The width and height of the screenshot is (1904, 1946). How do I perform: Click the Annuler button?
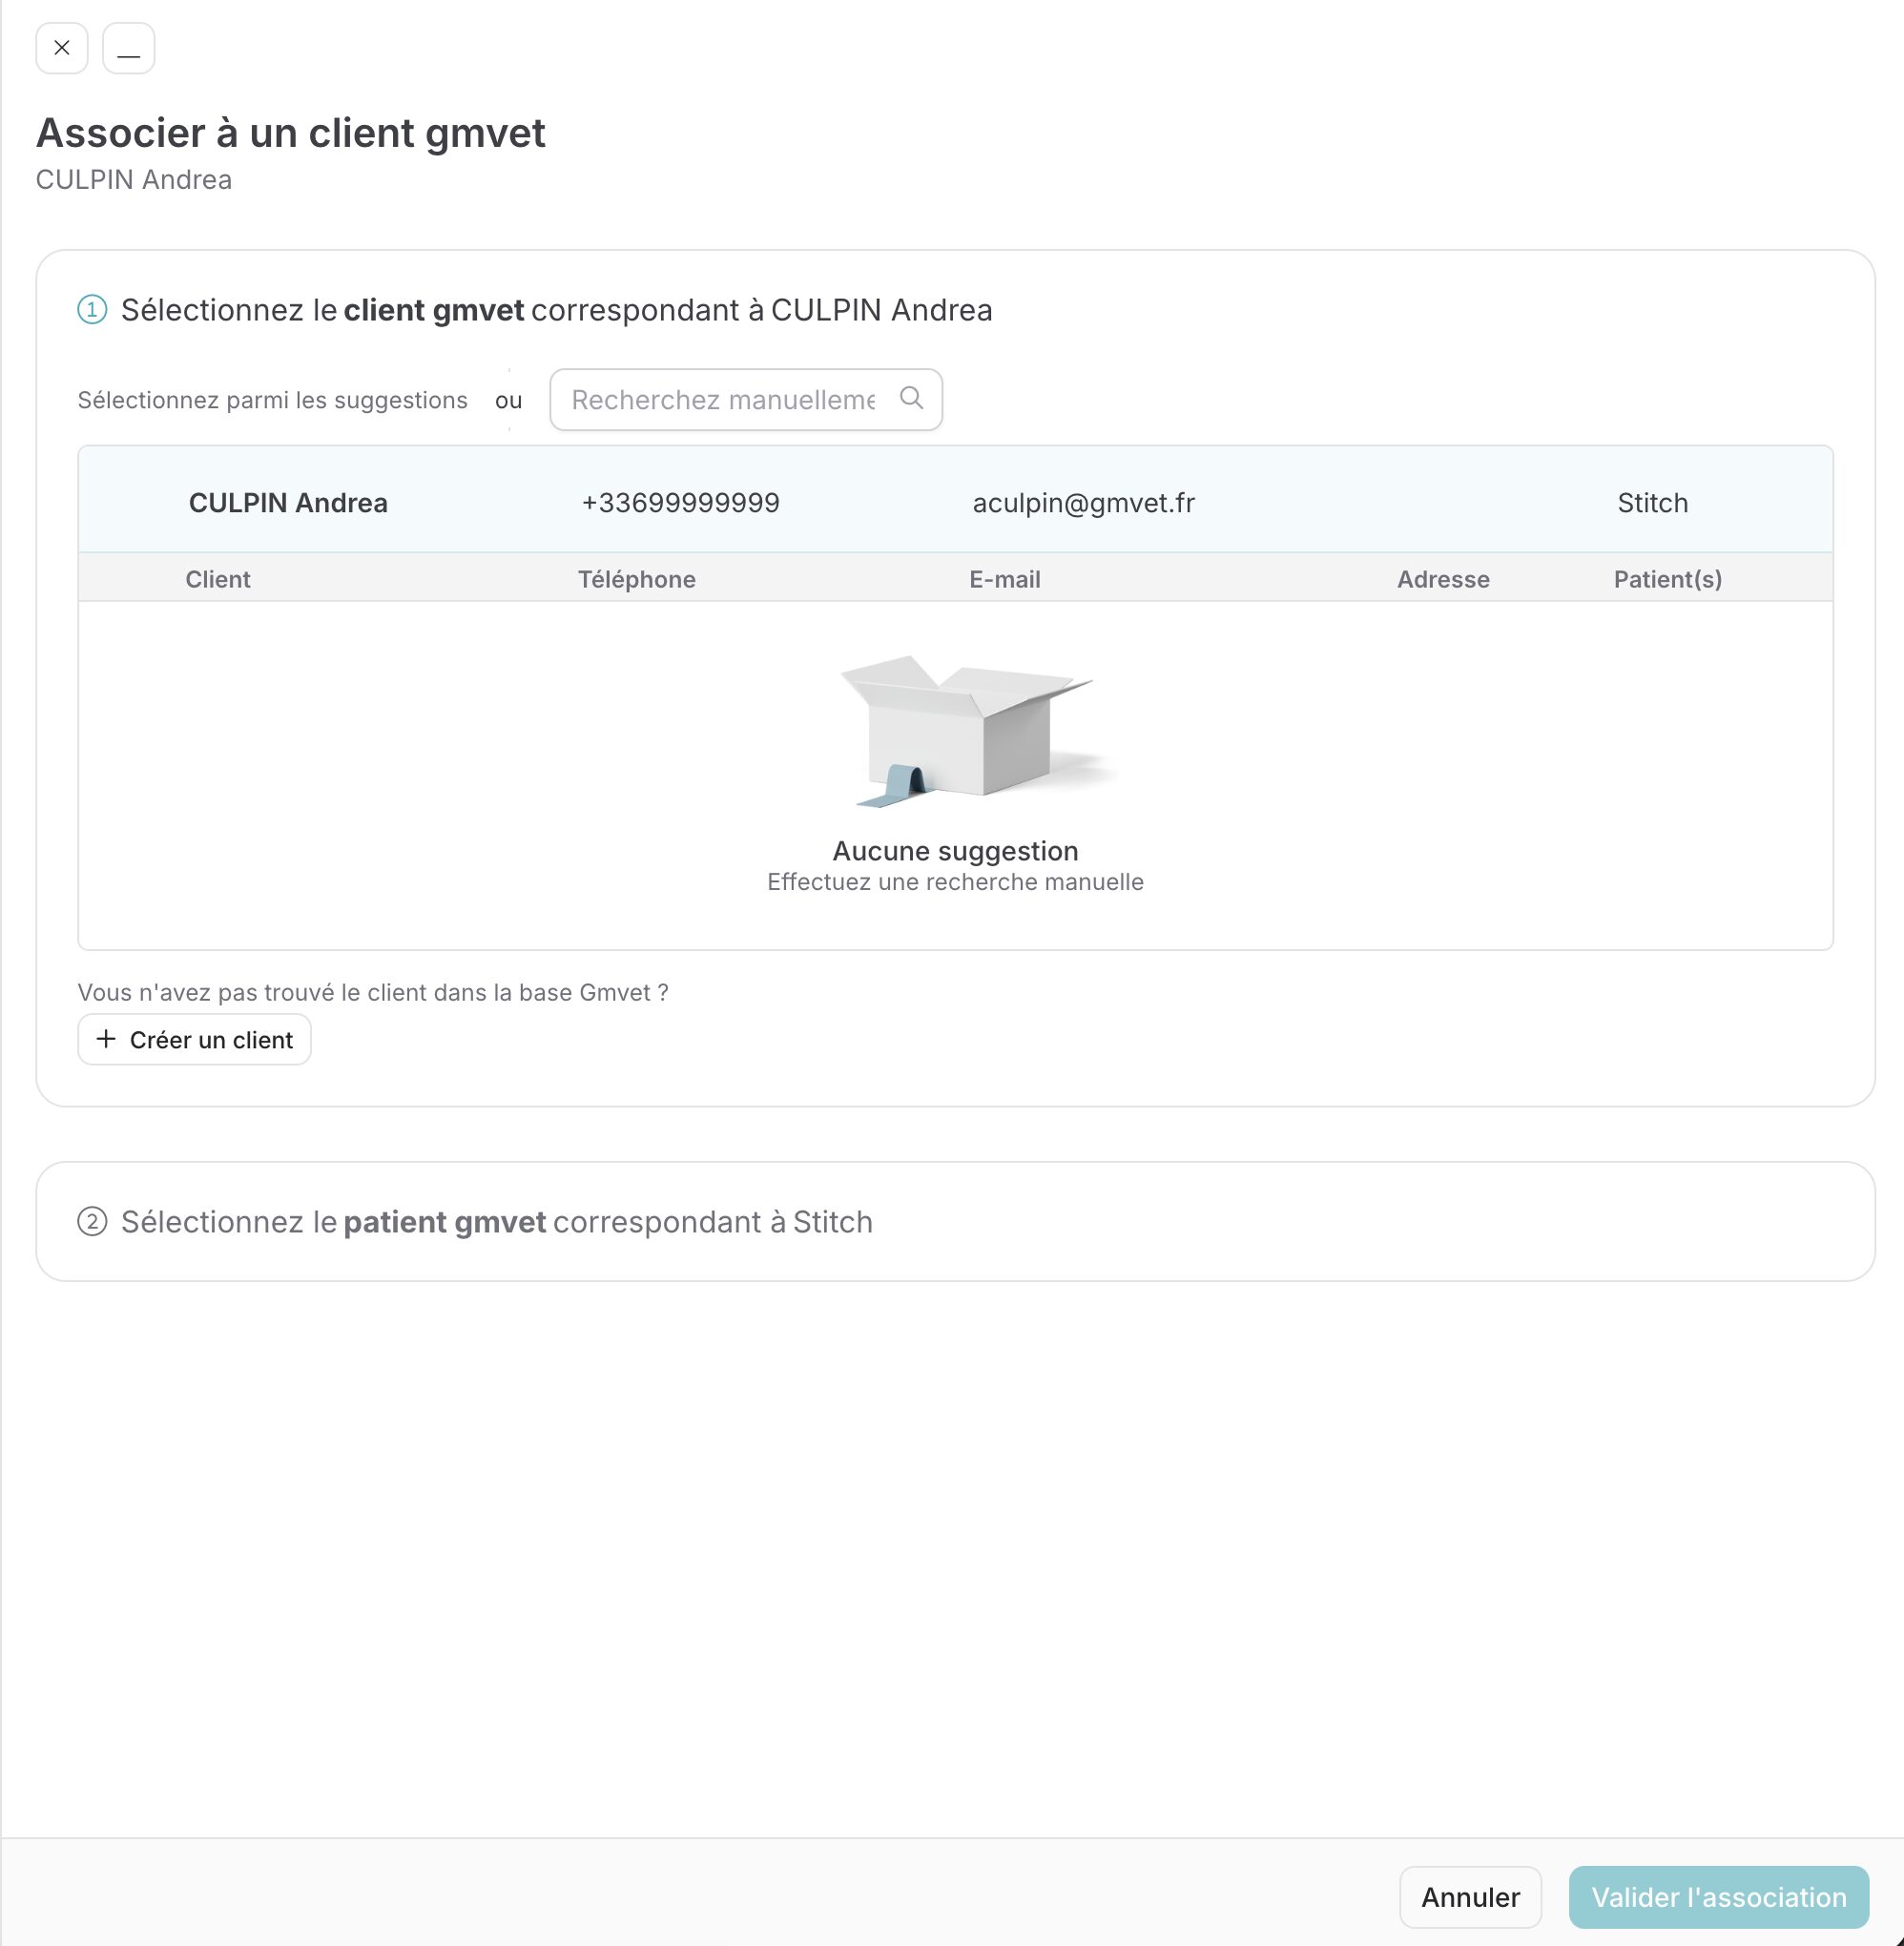coord(1470,1897)
